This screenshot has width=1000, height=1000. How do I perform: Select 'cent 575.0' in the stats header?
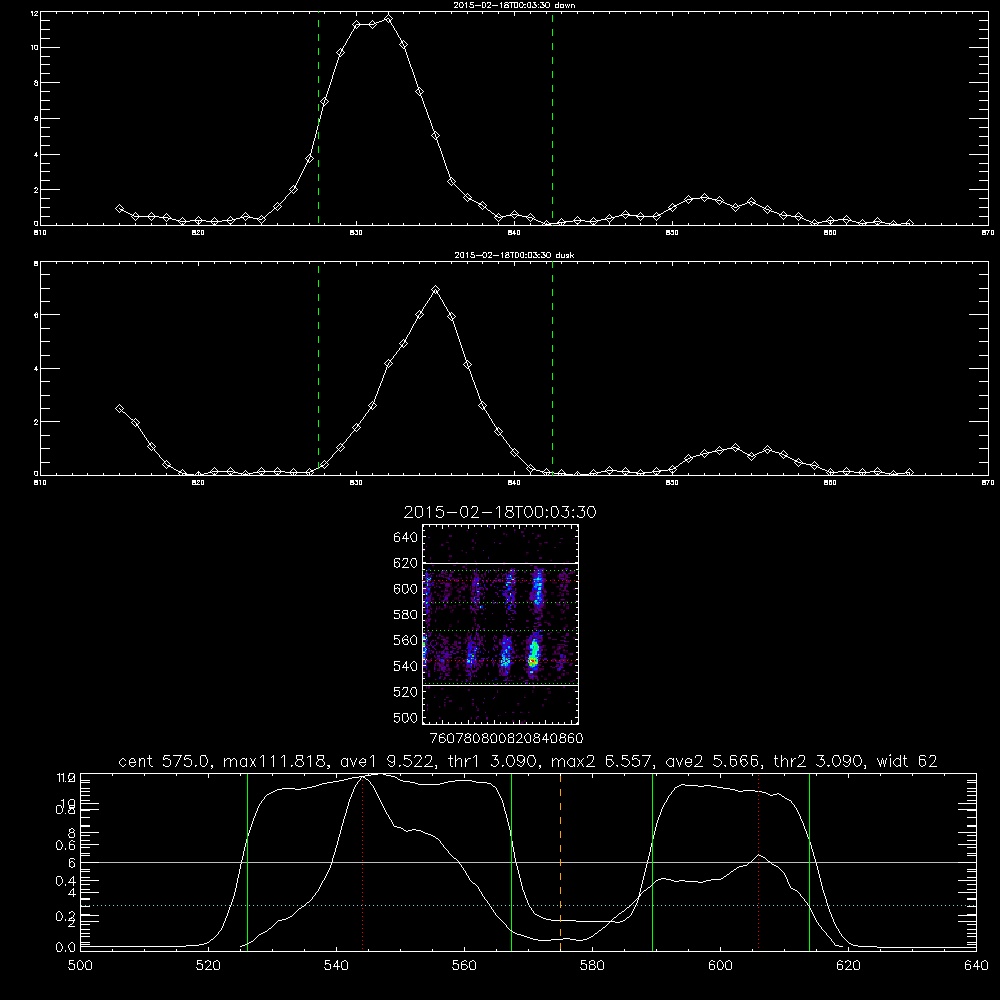click(167, 761)
